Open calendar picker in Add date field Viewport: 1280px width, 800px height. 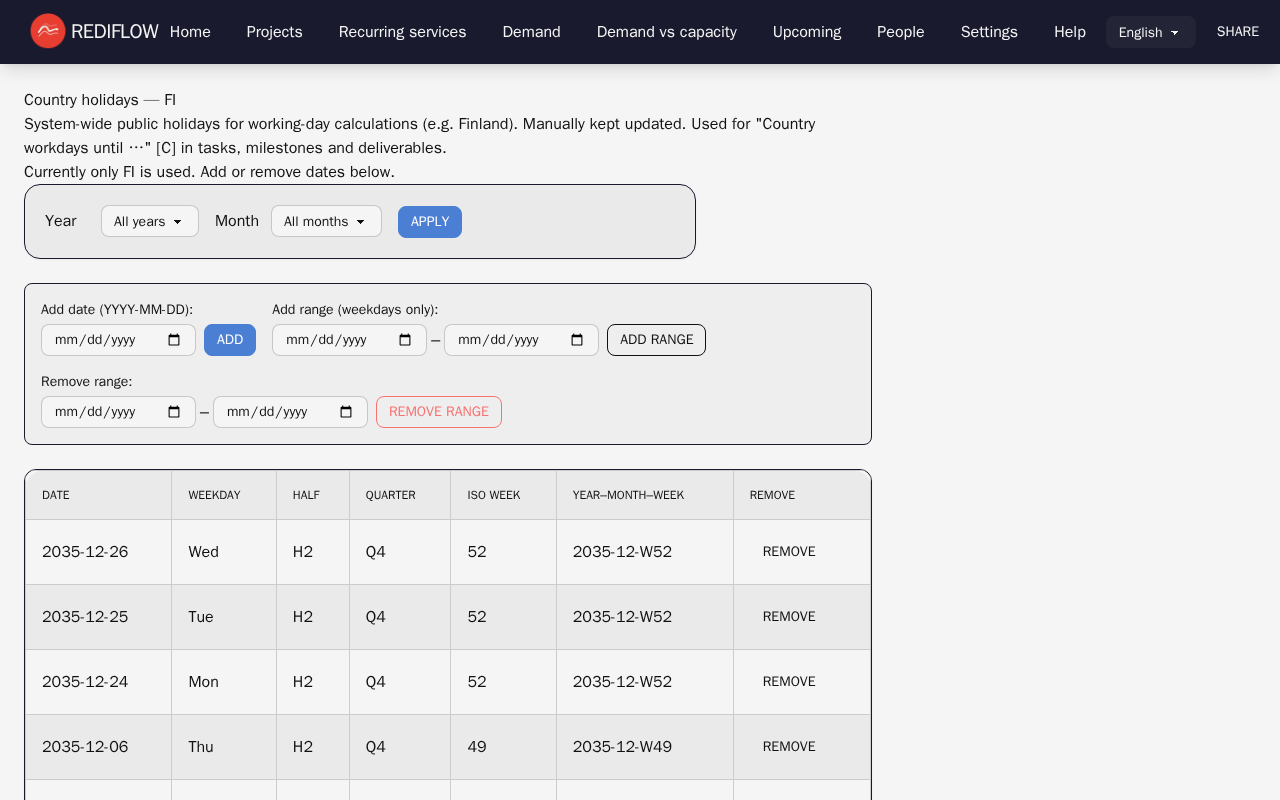[174, 340]
